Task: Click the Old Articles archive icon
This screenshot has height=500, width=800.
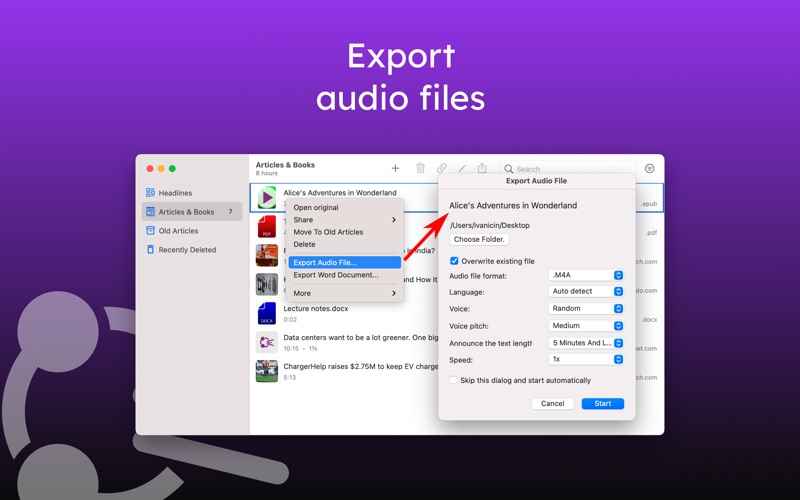Action: (150, 231)
